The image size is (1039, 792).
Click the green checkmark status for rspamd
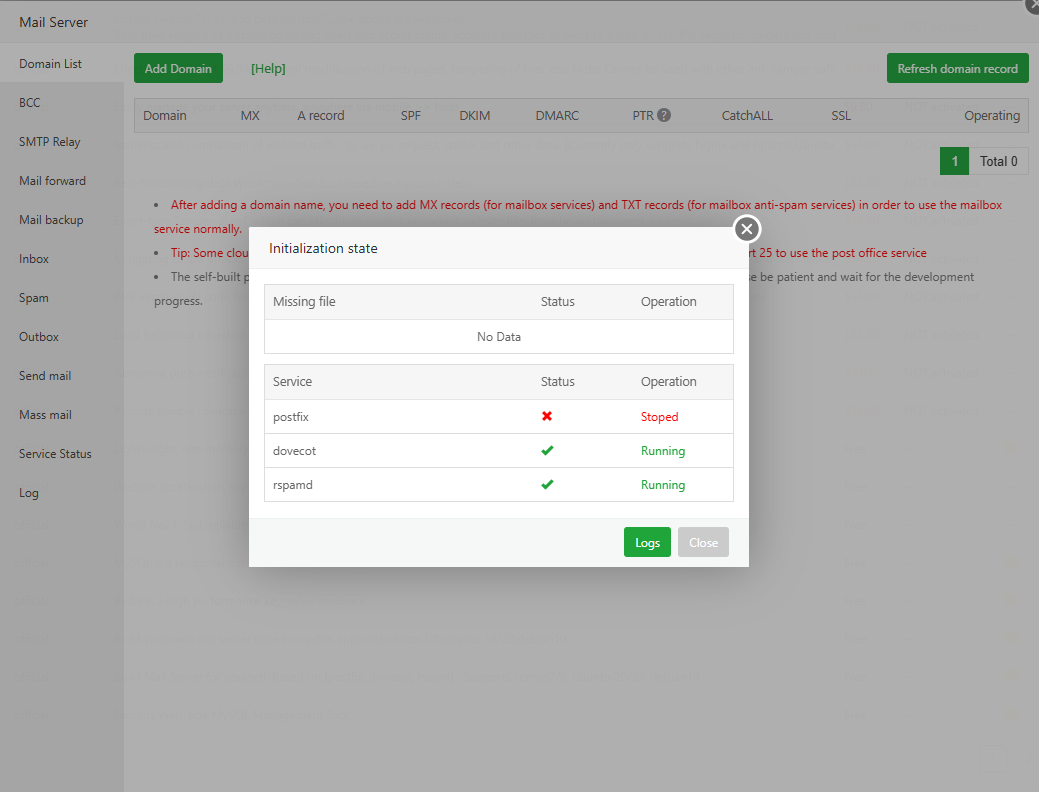coord(547,484)
